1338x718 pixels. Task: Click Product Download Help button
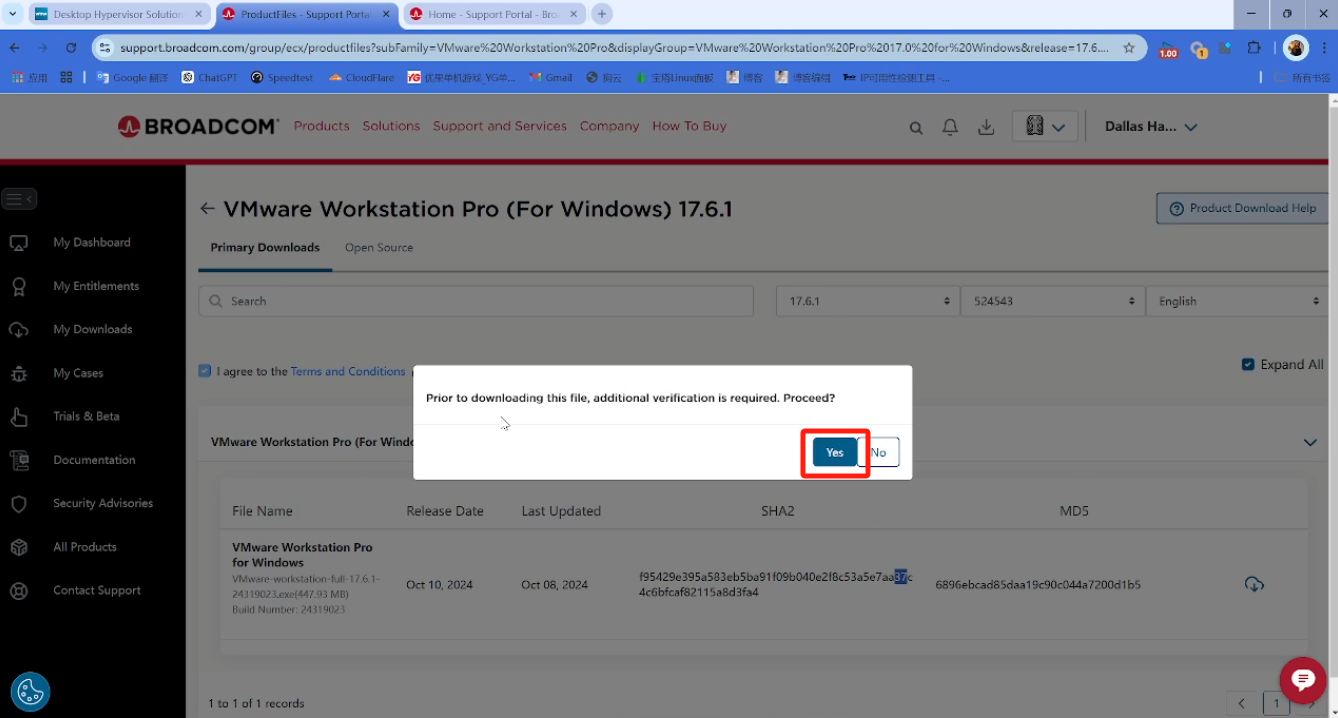pyautogui.click(x=1242, y=208)
